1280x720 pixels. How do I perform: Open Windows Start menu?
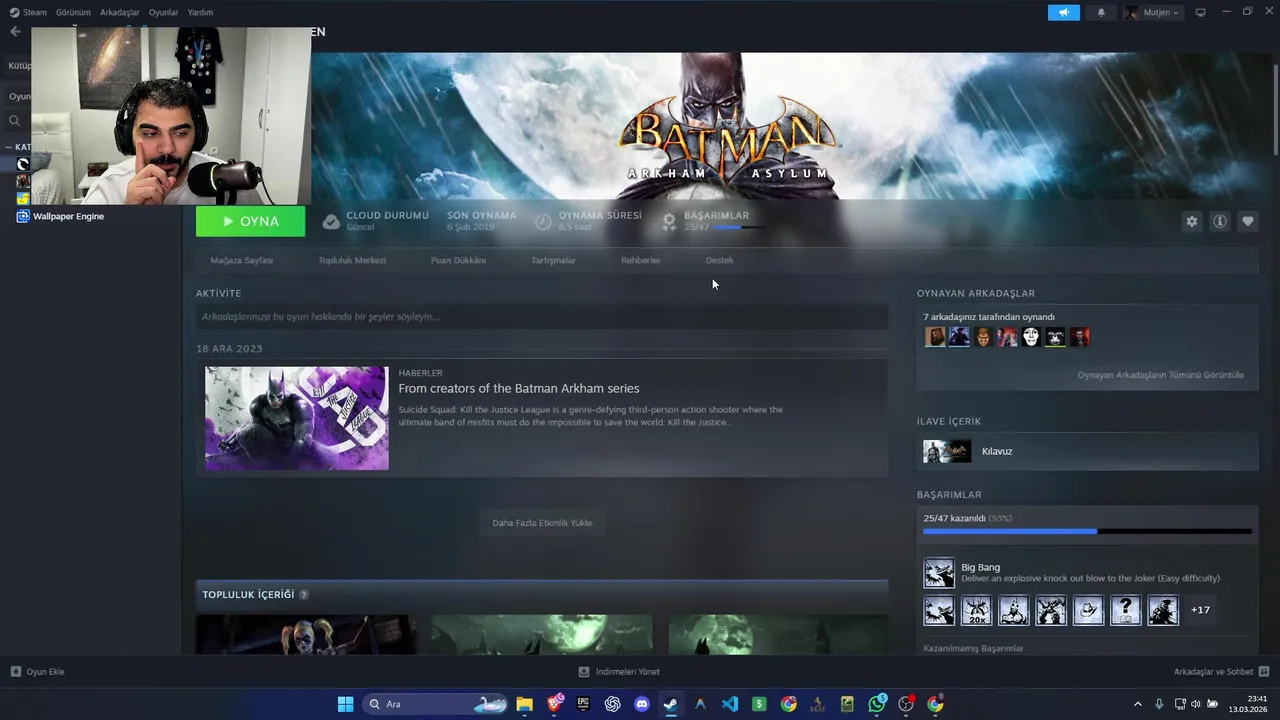click(345, 704)
